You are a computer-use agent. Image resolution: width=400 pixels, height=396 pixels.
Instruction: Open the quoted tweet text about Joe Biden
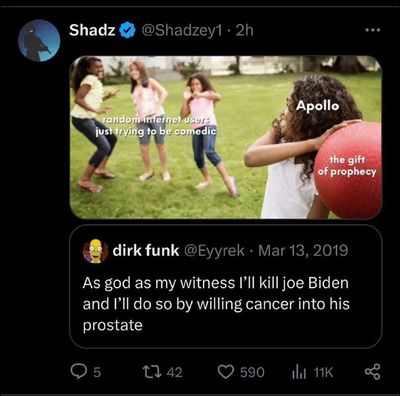tap(216, 304)
